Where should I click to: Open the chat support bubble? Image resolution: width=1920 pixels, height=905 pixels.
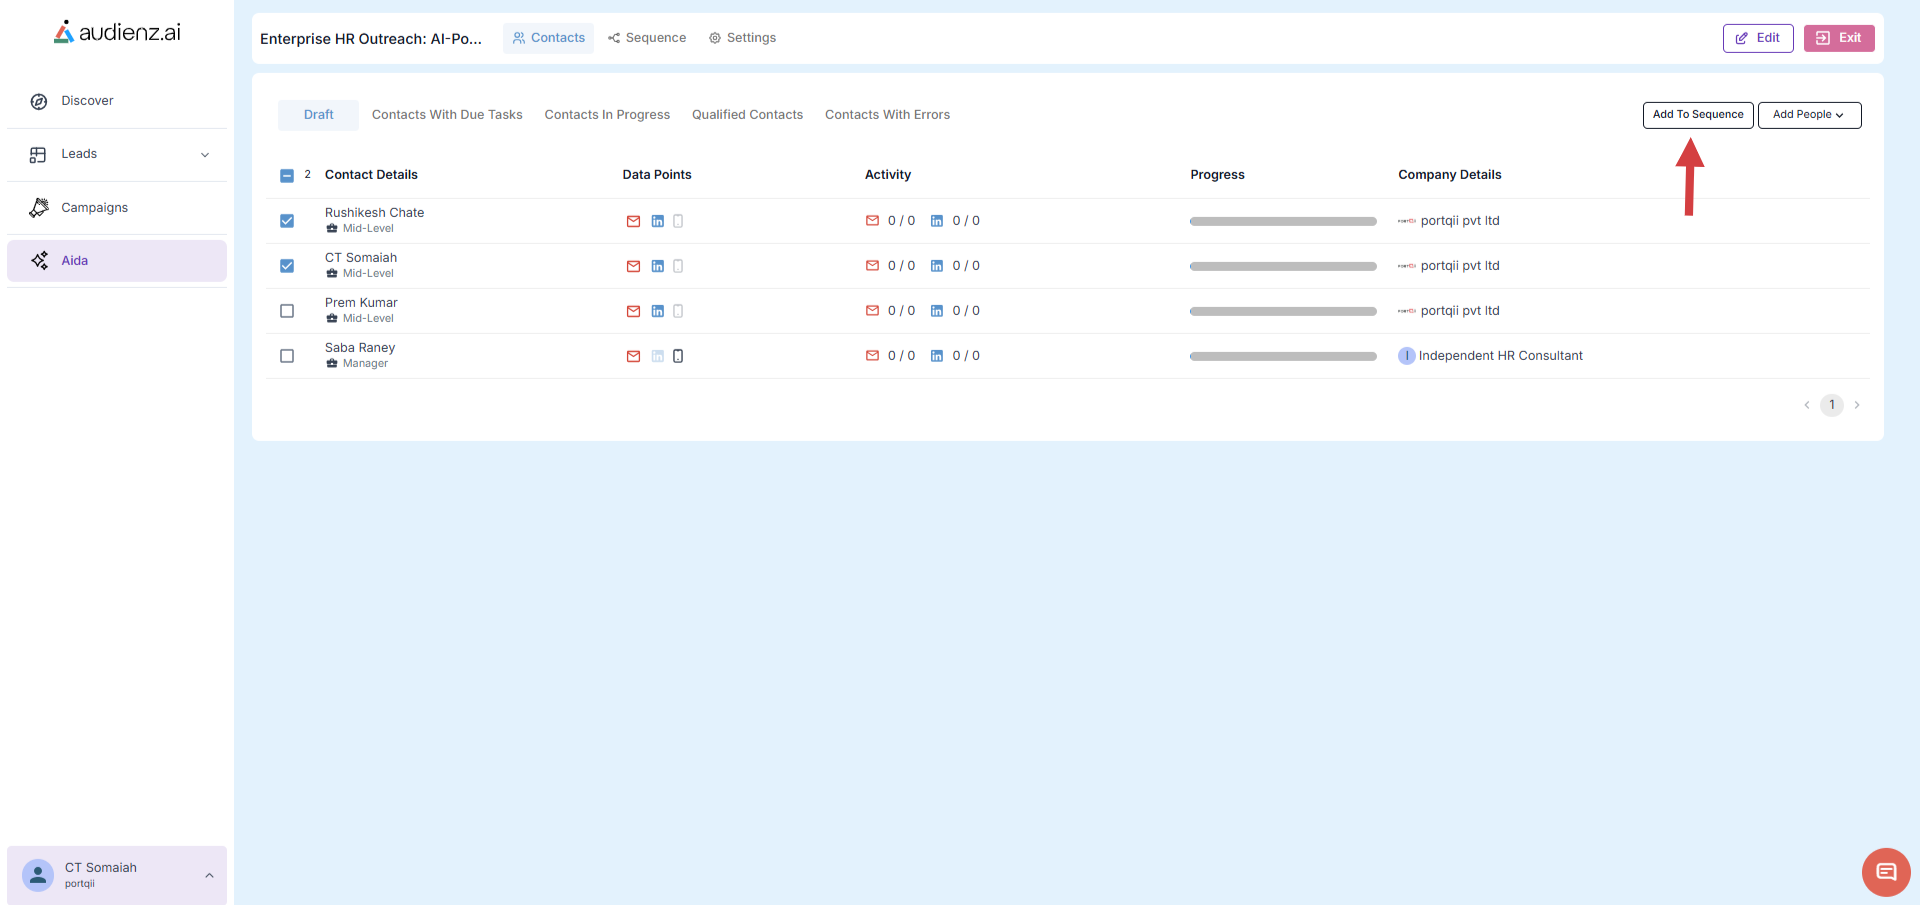tap(1886, 872)
